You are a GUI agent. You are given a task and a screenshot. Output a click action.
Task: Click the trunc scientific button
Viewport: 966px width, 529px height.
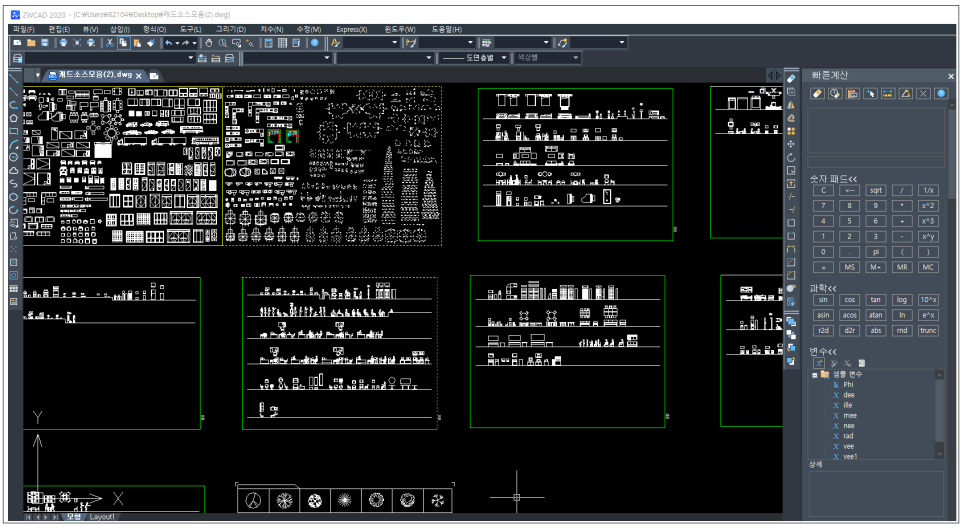coord(928,331)
